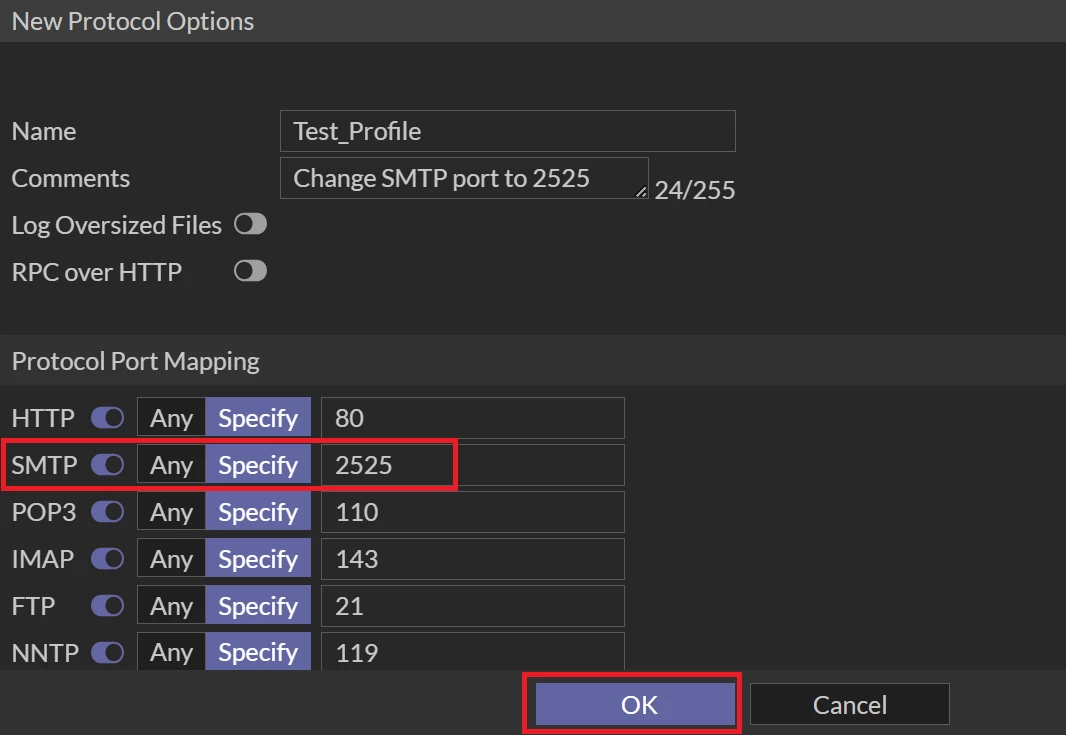Disable the HTTP protocol toggle
Viewport: 1066px width, 735px height.
[x=107, y=417]
